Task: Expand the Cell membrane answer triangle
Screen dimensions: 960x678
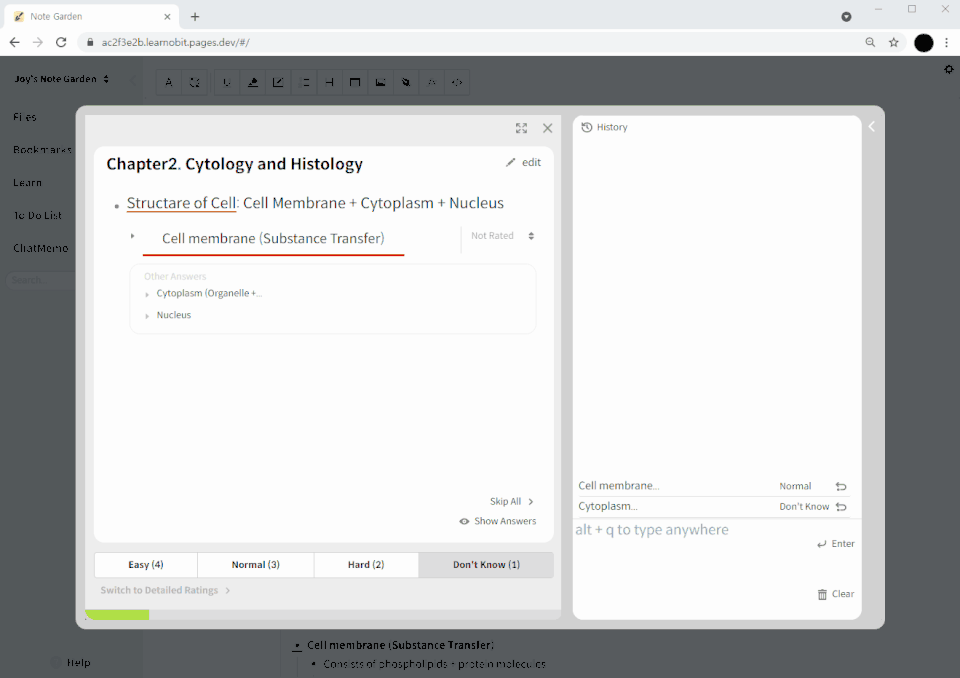Action: 132,236
